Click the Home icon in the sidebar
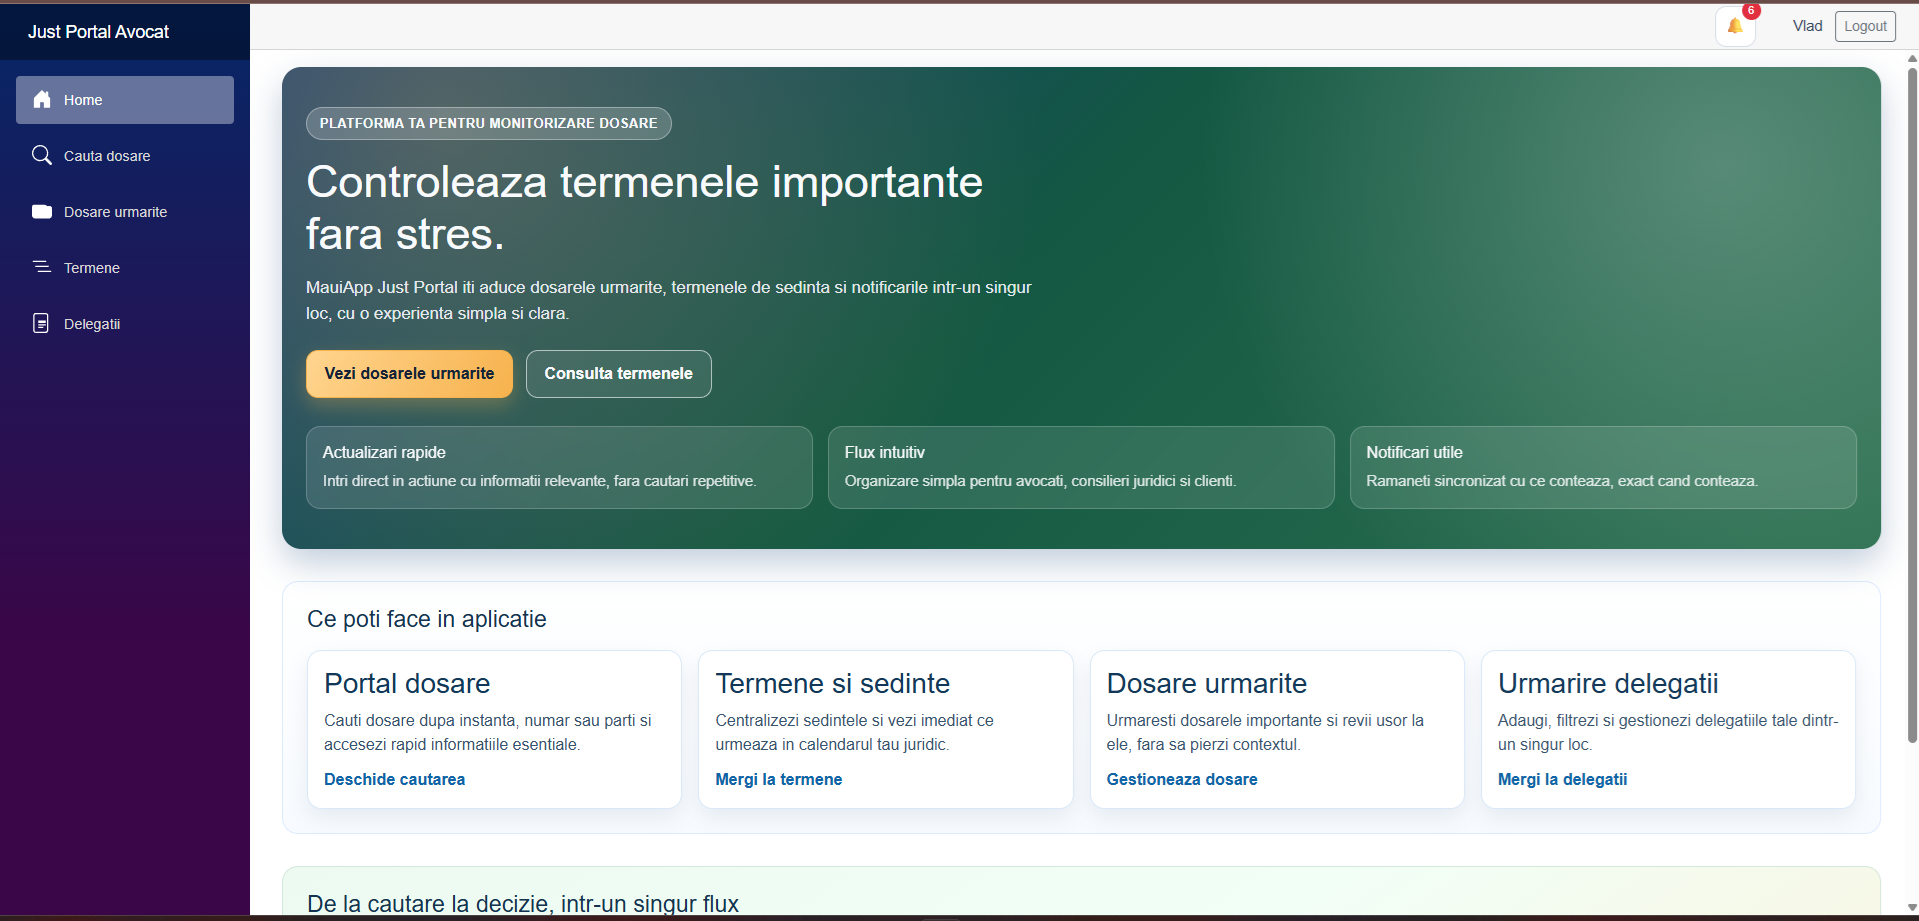1919x921 pixels. pyautogui.click(x=42, y=99)
